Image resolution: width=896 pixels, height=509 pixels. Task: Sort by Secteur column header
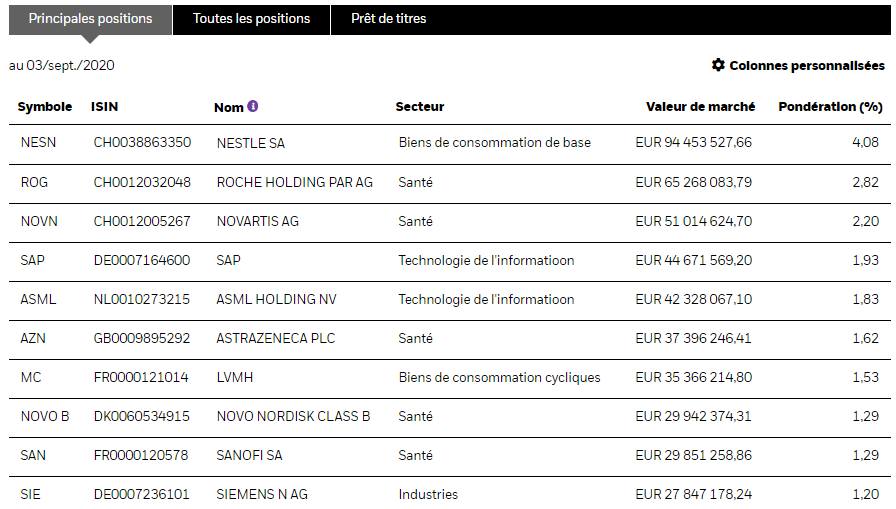[x=420, y=106]
